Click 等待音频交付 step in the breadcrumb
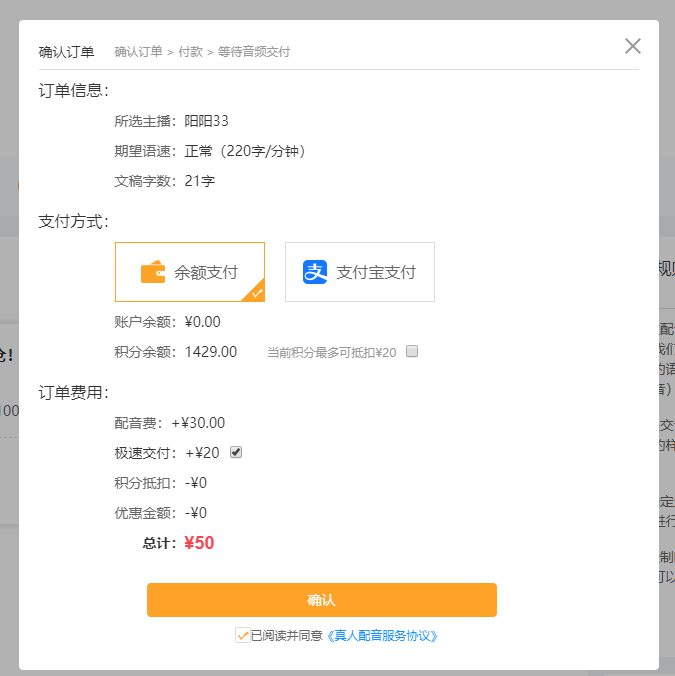 pyautogui.click(x=253, y=51)
